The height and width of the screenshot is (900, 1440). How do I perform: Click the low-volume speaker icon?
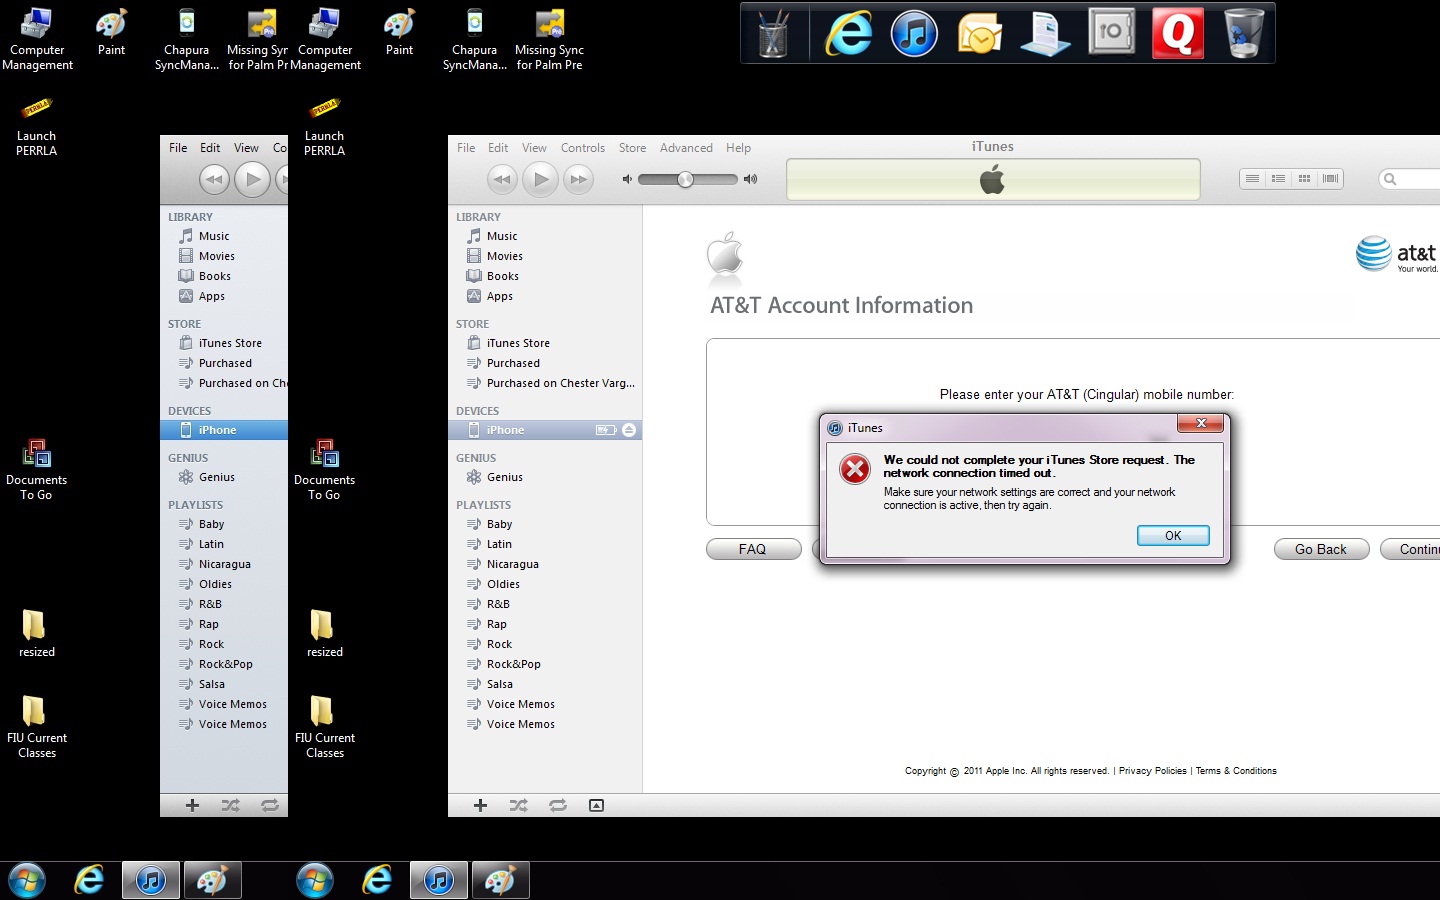click(x=627, y=180)
